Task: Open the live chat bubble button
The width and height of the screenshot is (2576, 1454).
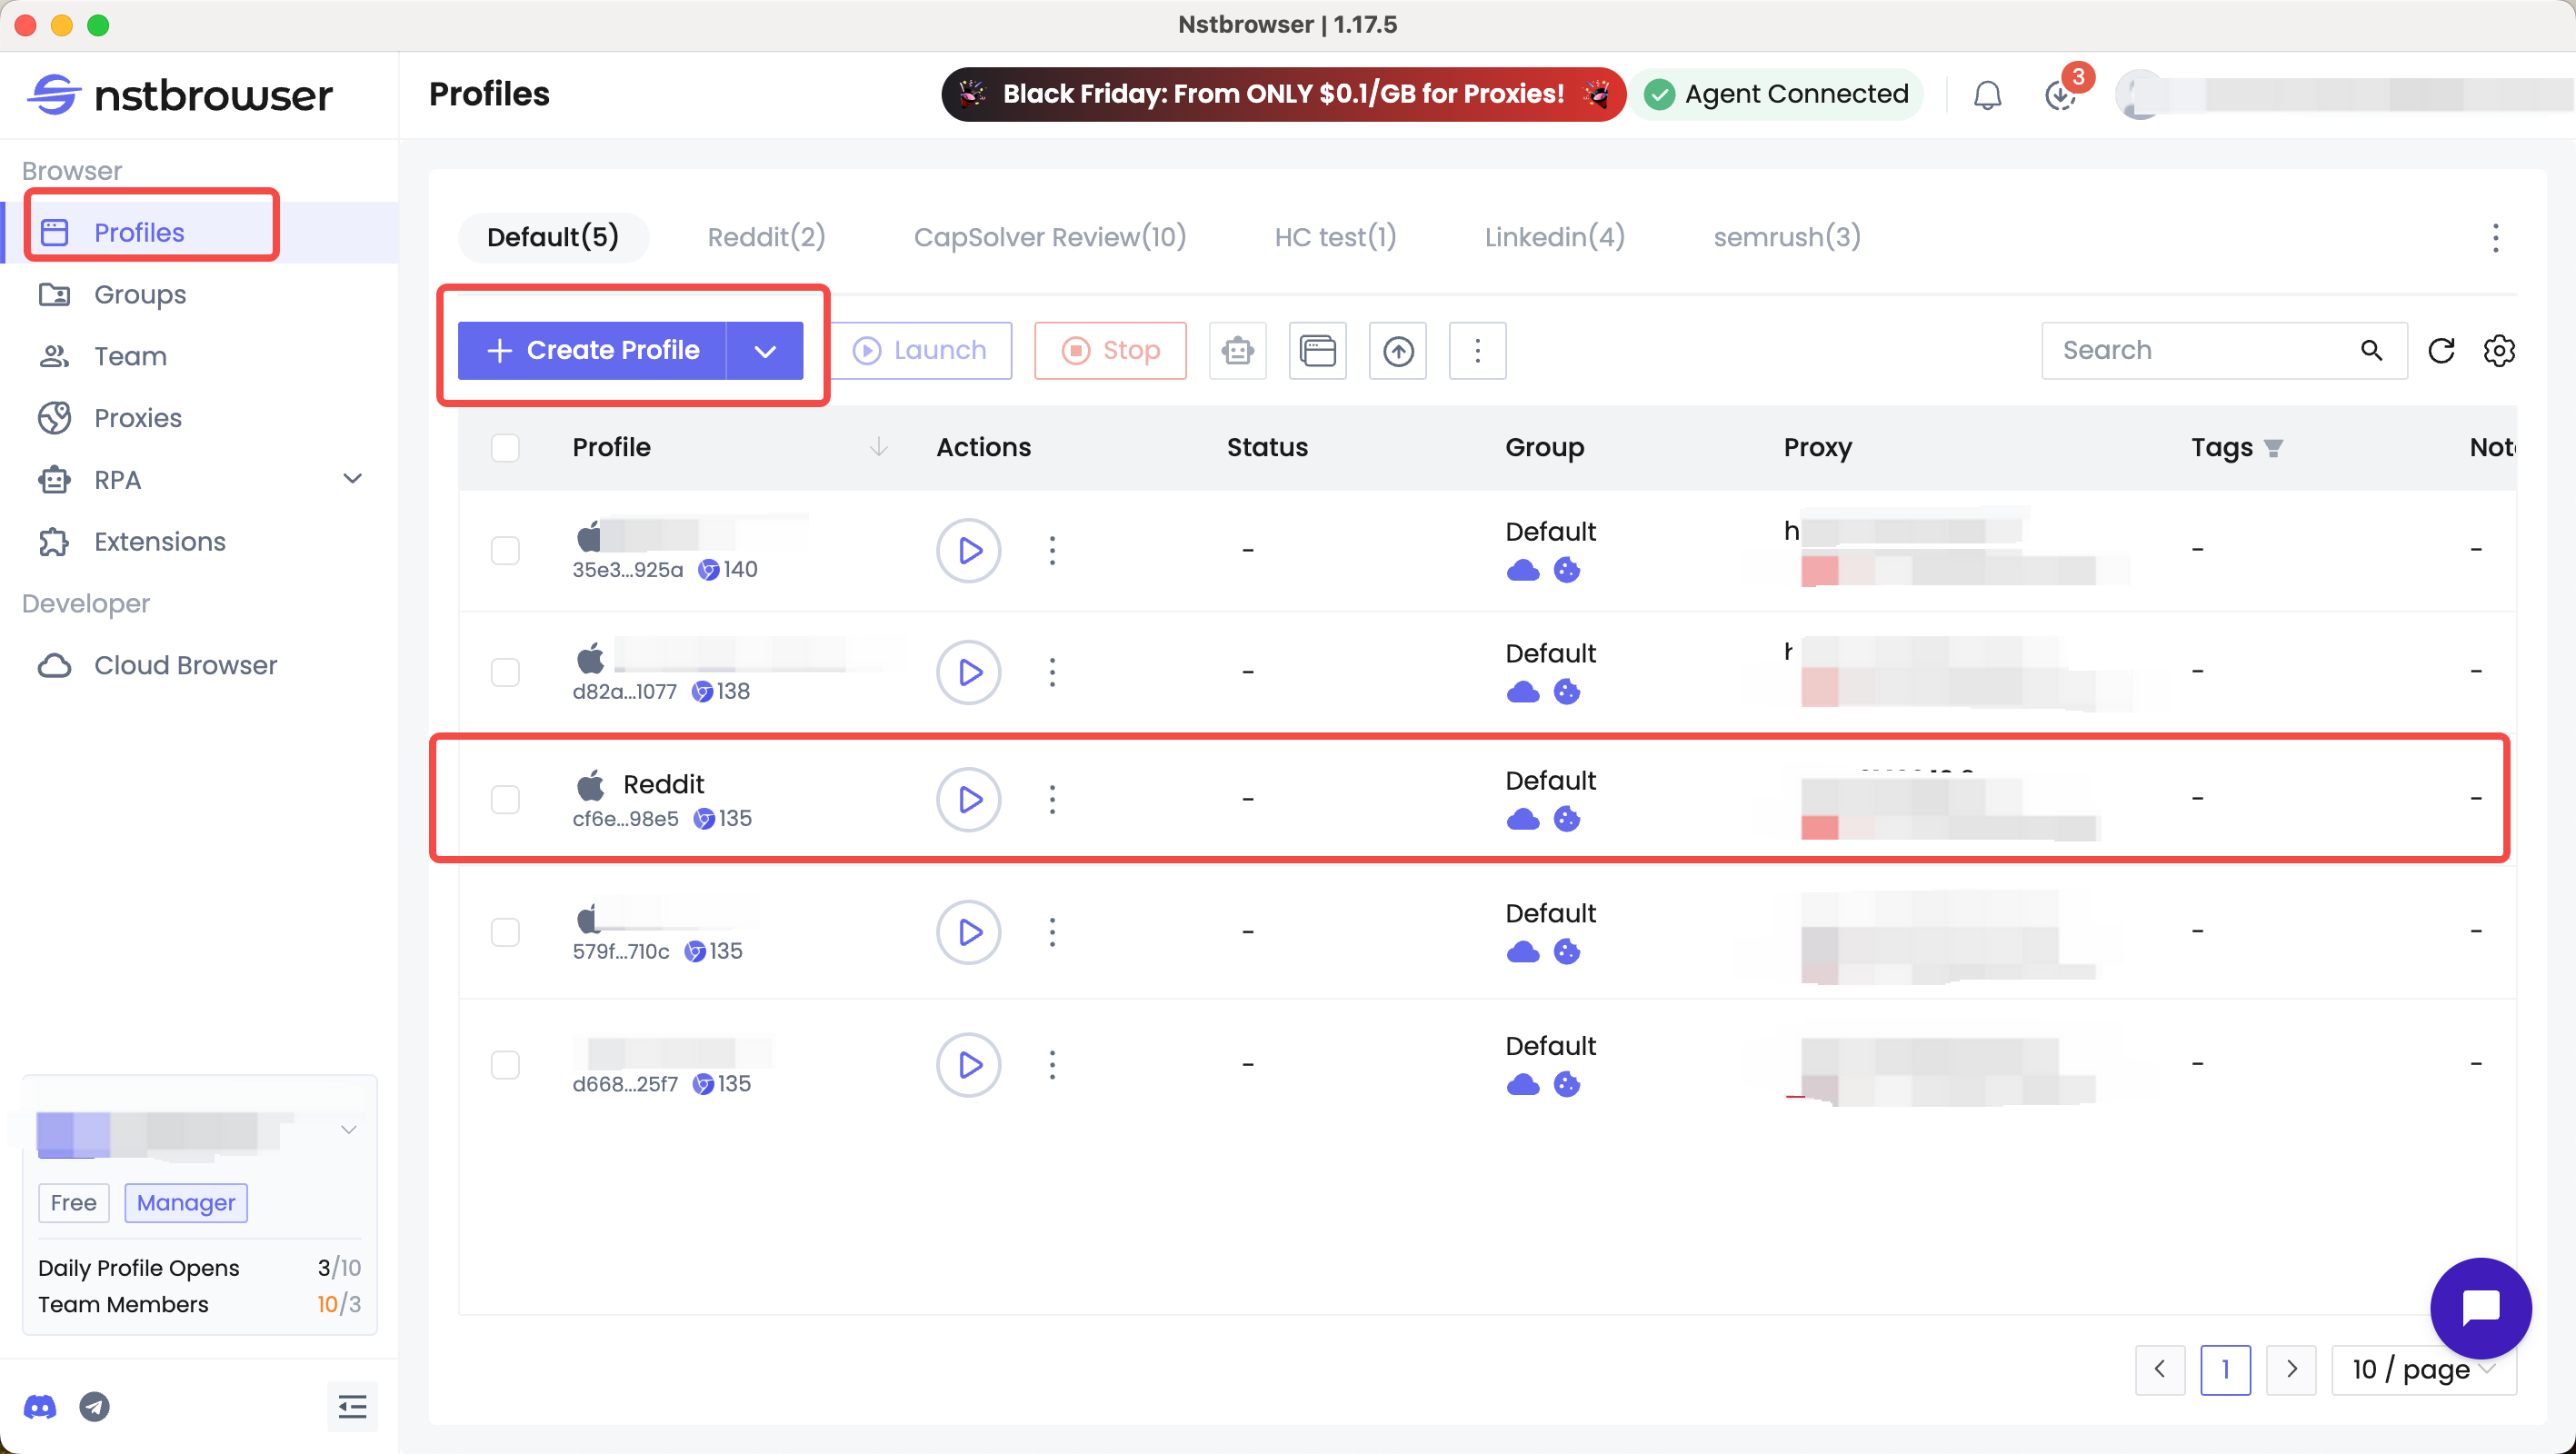Action: 2480,1307
